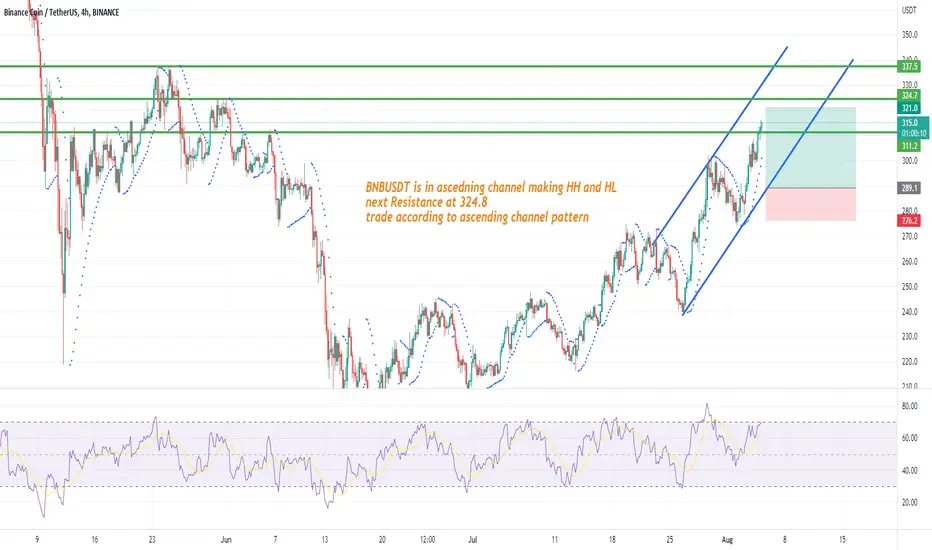Click the 337.5 green price label
This screenshot has width=932, height=550.
pyautogui.click(x=909, y=67)
